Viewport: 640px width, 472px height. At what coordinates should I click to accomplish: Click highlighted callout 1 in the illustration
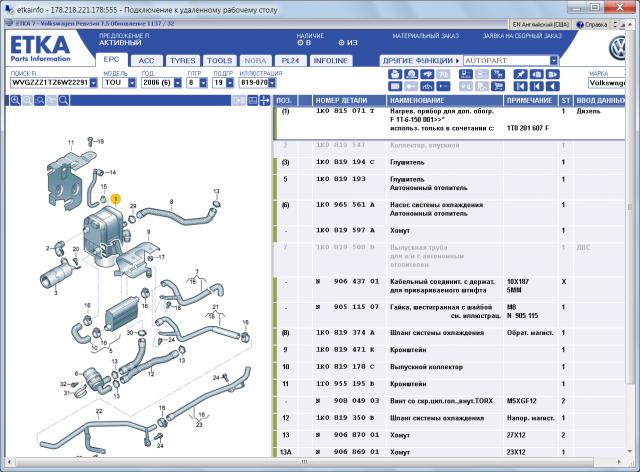pyautogui.click(x=116, y=199)
